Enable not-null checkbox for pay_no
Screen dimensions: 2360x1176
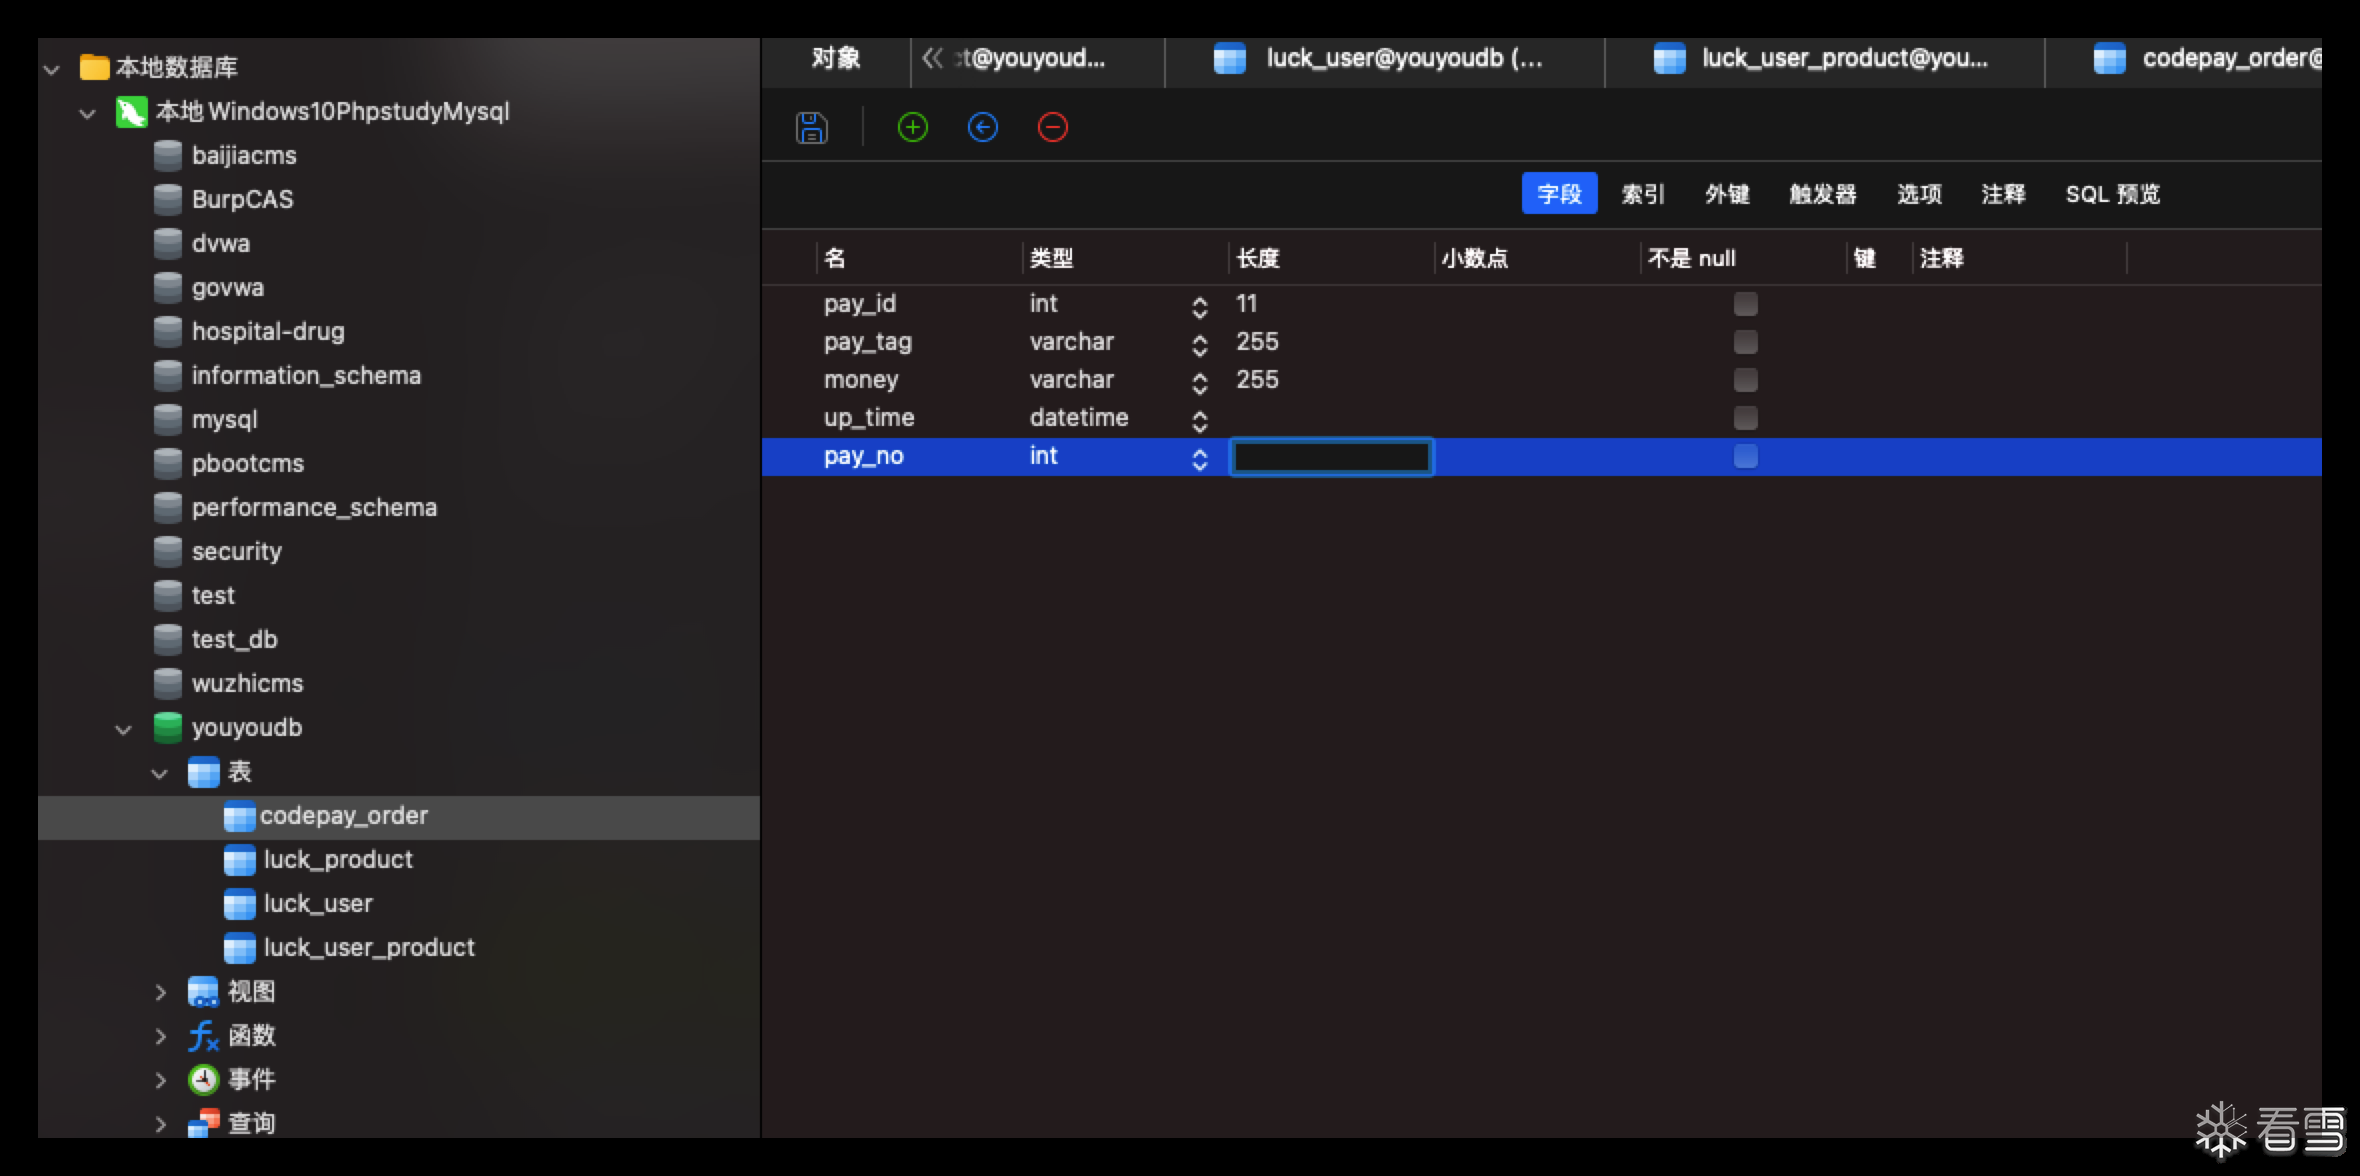[x=1745, y=456]
